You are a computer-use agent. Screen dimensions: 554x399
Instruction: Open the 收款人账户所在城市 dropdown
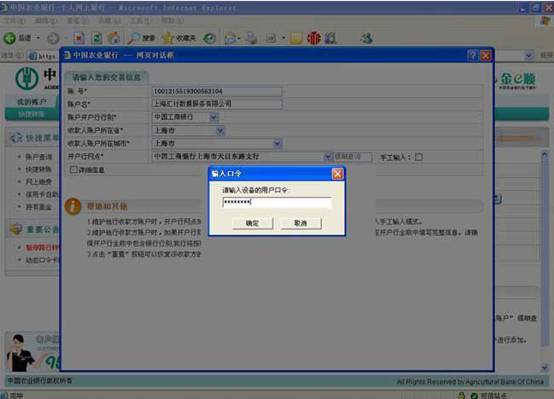pos(277,143)
